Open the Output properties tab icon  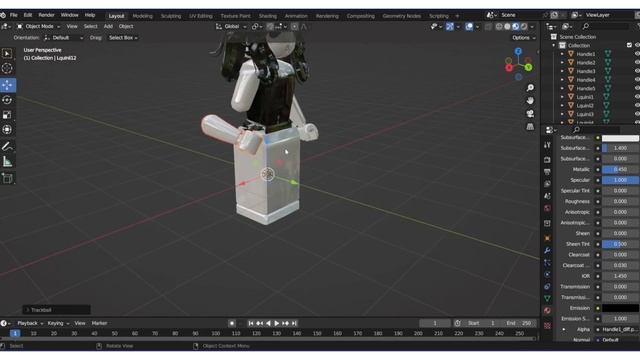[x=547, y=172]
